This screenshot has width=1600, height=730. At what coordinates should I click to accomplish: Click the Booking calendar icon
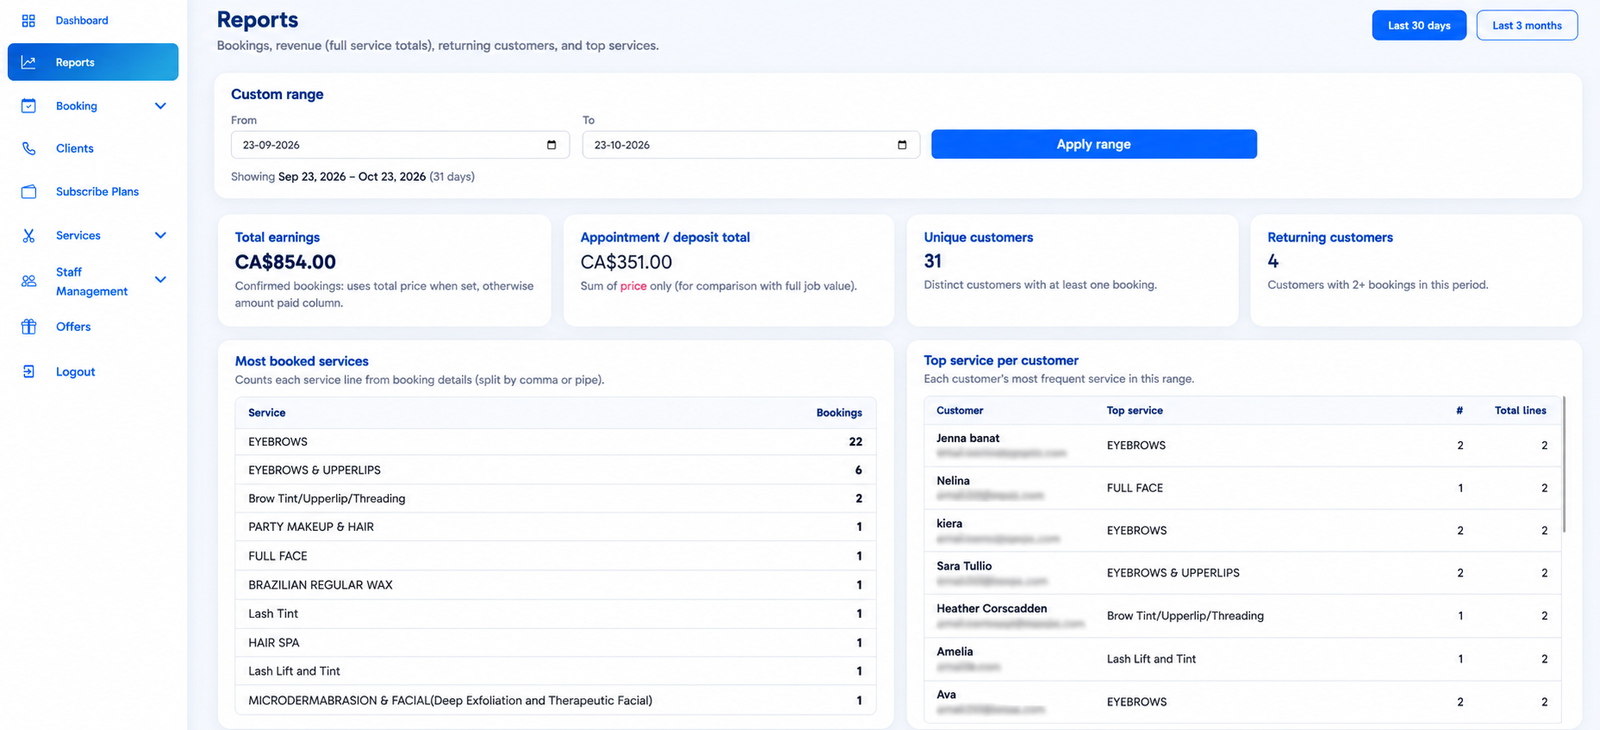(29, 106)
